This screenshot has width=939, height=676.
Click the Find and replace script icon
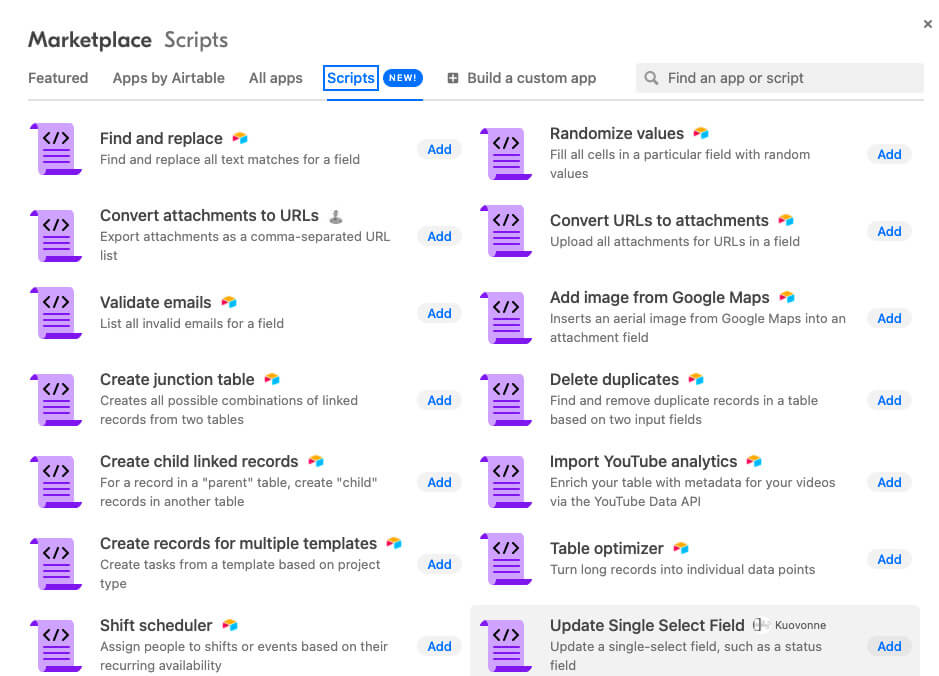[x=55, y=150]
